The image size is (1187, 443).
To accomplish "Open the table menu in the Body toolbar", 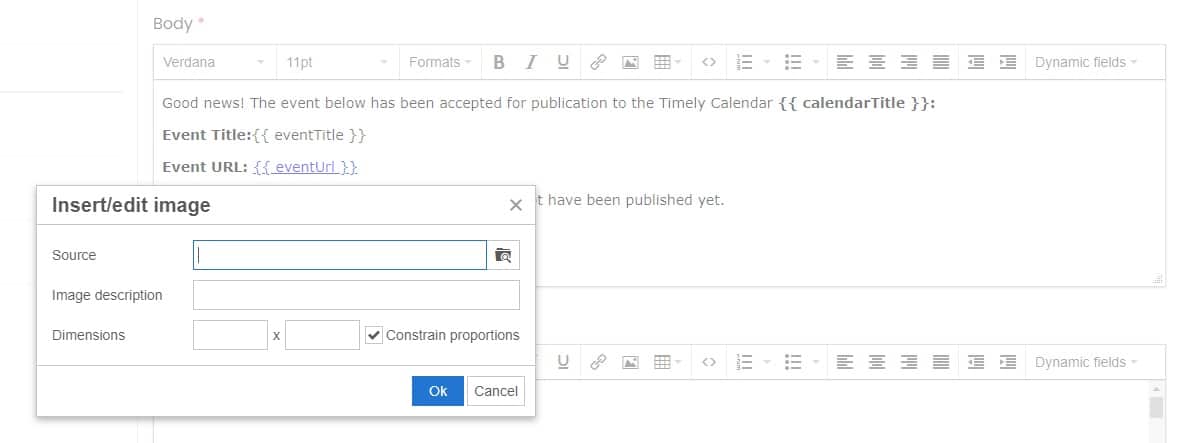I will point(667,62).
